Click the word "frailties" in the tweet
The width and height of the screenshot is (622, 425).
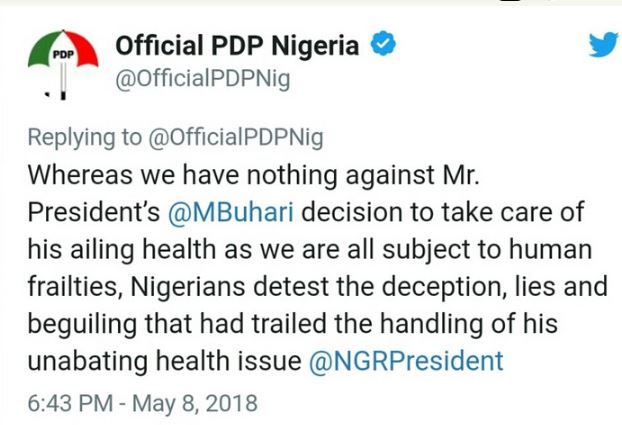(x=63, y=287)
